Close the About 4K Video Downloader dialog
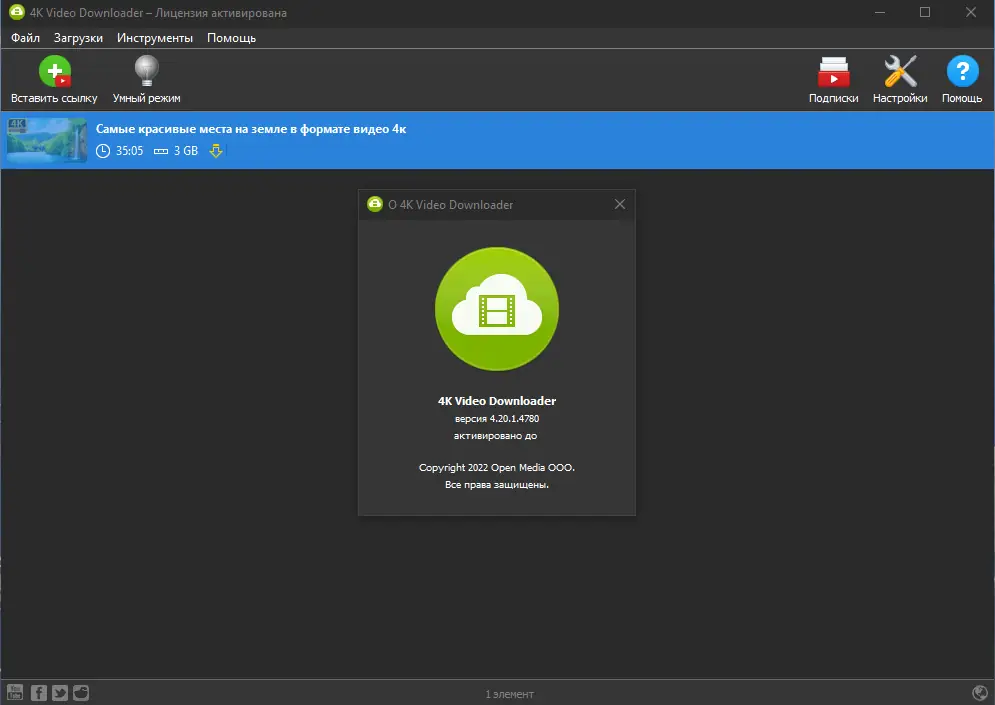The image size is (995, 705). tap(620, 204)
